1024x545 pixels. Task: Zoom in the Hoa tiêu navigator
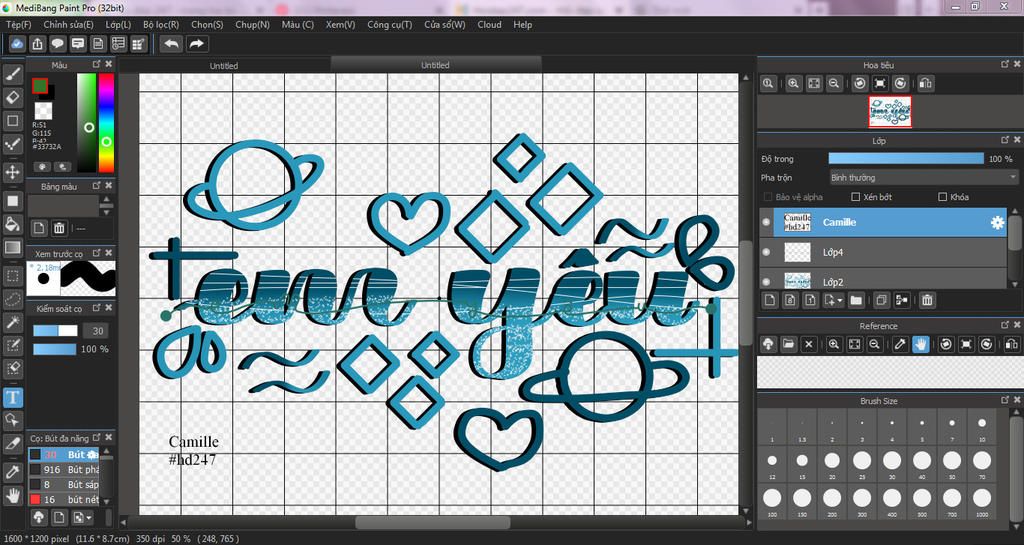[x=793, y=84]
